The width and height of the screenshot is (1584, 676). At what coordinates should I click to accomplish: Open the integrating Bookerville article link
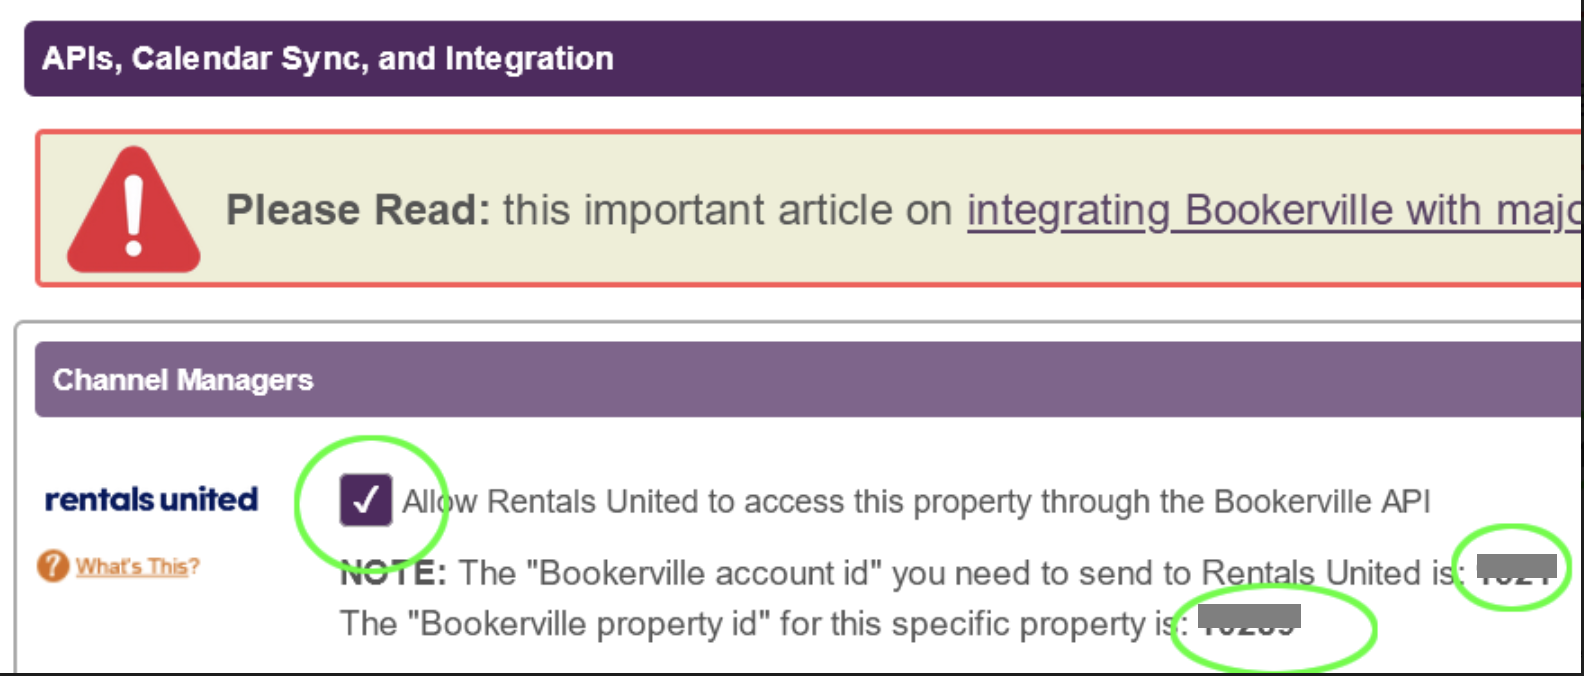[1274, 211]
